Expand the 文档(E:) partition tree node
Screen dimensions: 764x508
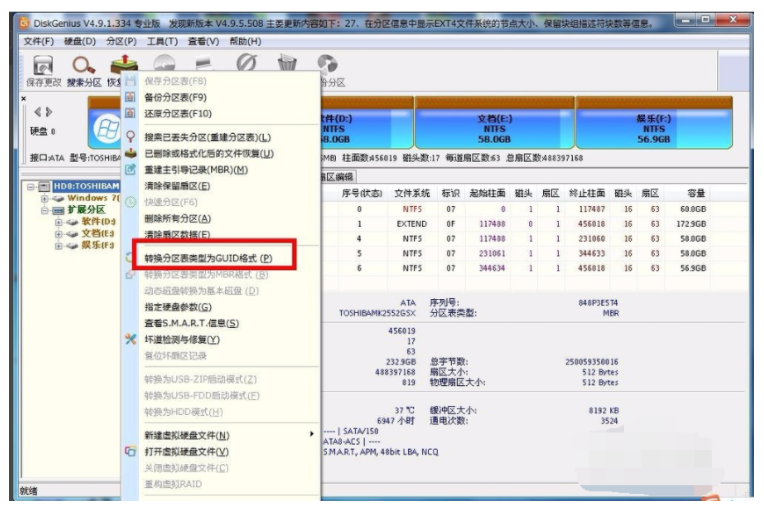pos(58,234)
